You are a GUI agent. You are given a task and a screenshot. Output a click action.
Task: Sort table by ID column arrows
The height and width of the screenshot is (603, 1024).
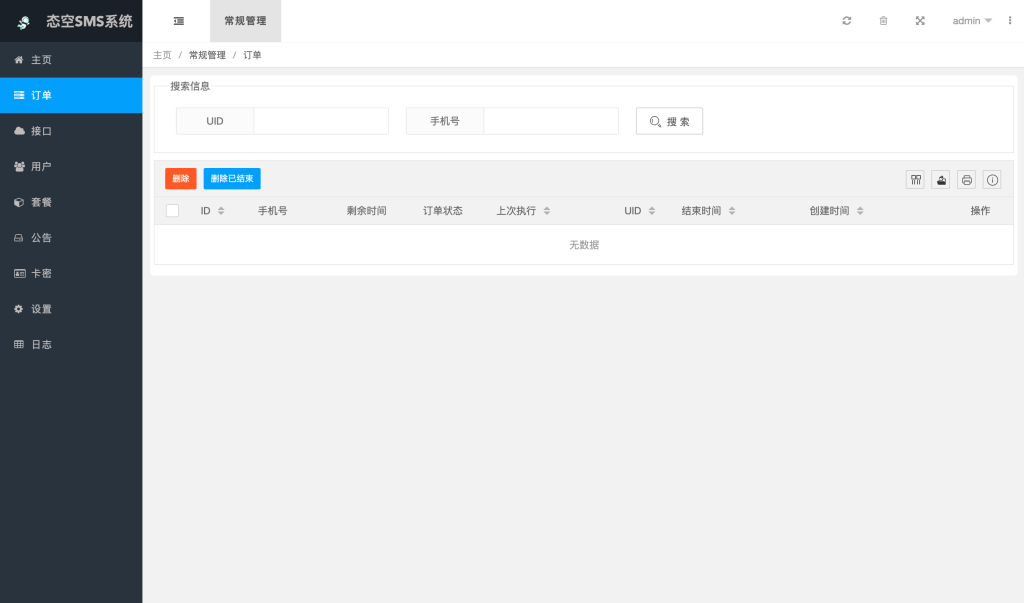click(221, 211)
